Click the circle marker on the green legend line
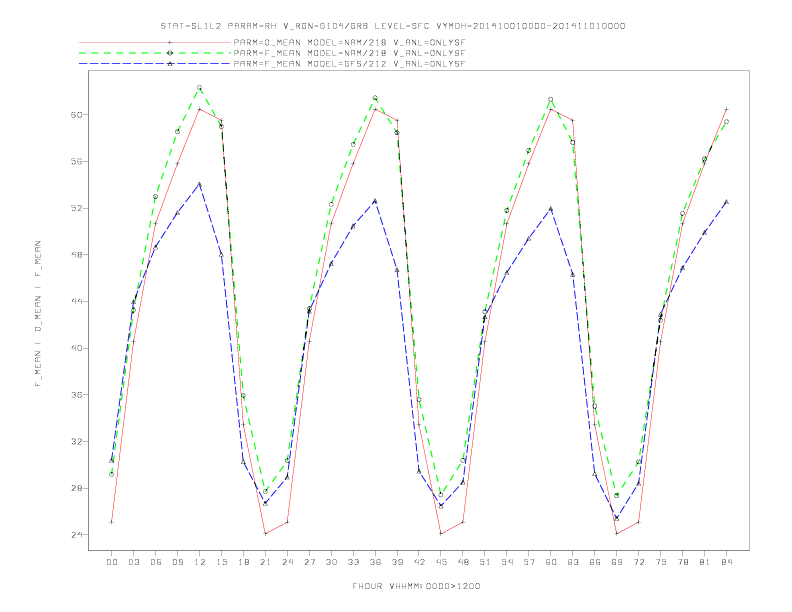The width and height of the screenshot is (792, 612). pos(170,53)
